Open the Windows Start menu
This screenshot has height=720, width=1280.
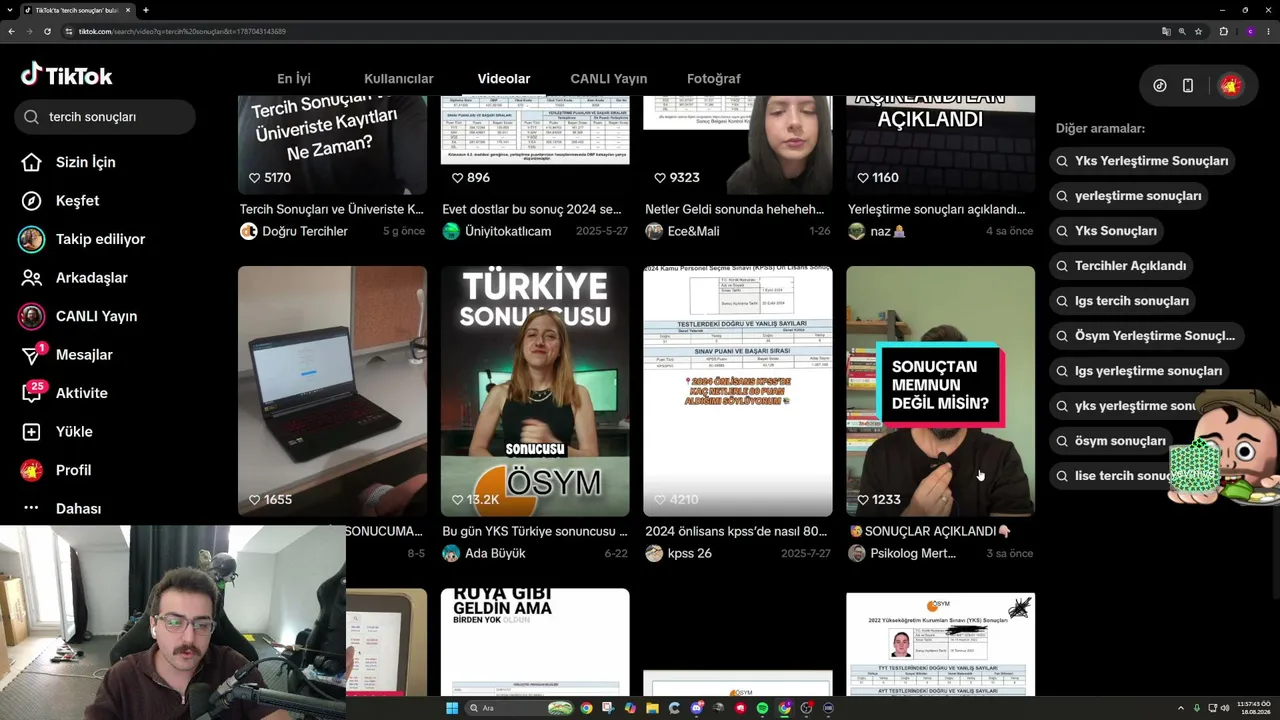451,708
